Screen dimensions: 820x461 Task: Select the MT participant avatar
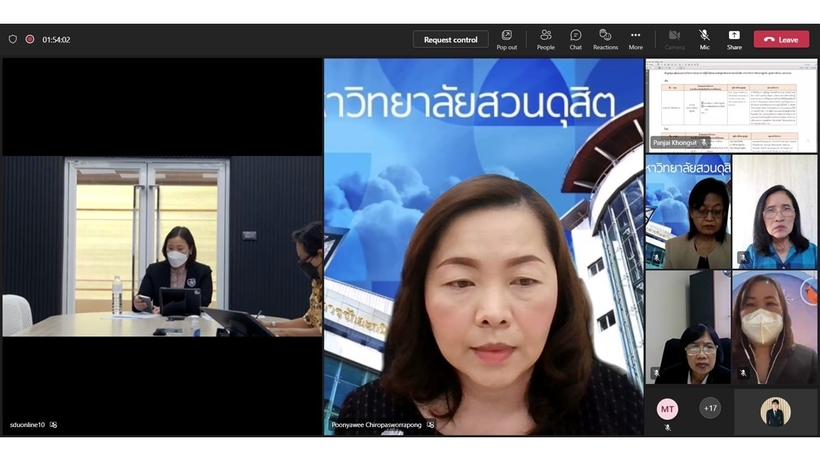(667, 408)
